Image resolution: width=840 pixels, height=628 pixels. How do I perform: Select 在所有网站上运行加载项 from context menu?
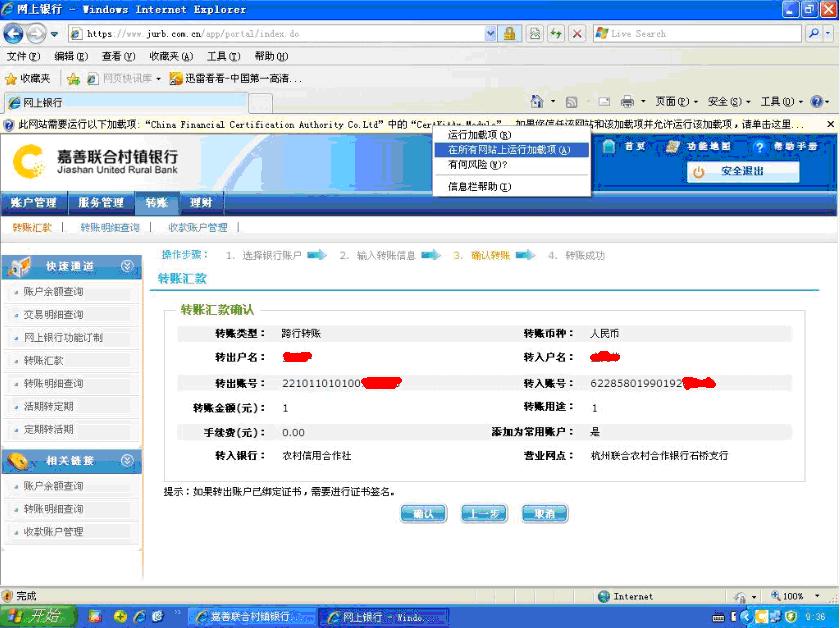coord(509,150)
